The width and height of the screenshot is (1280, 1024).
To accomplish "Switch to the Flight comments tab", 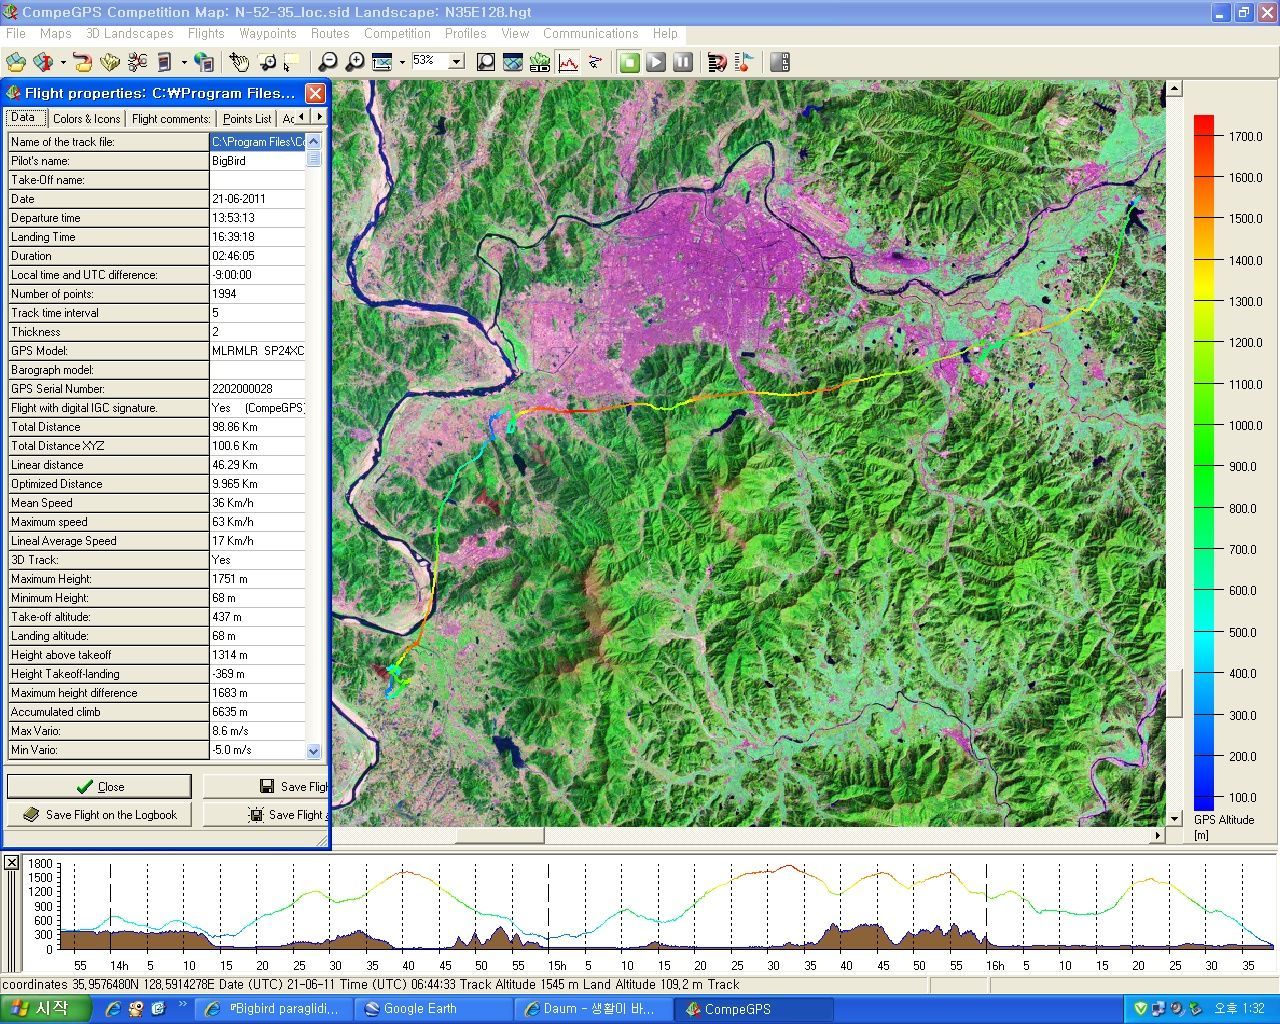I will click(171, 119).
